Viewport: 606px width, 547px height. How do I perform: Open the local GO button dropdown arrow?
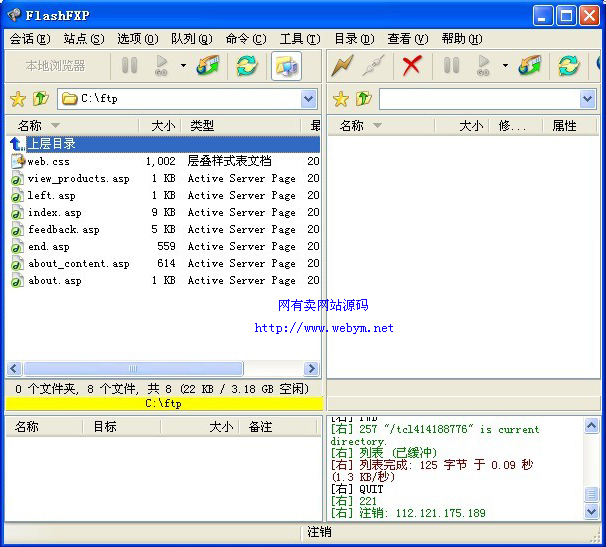pos(183,65)
